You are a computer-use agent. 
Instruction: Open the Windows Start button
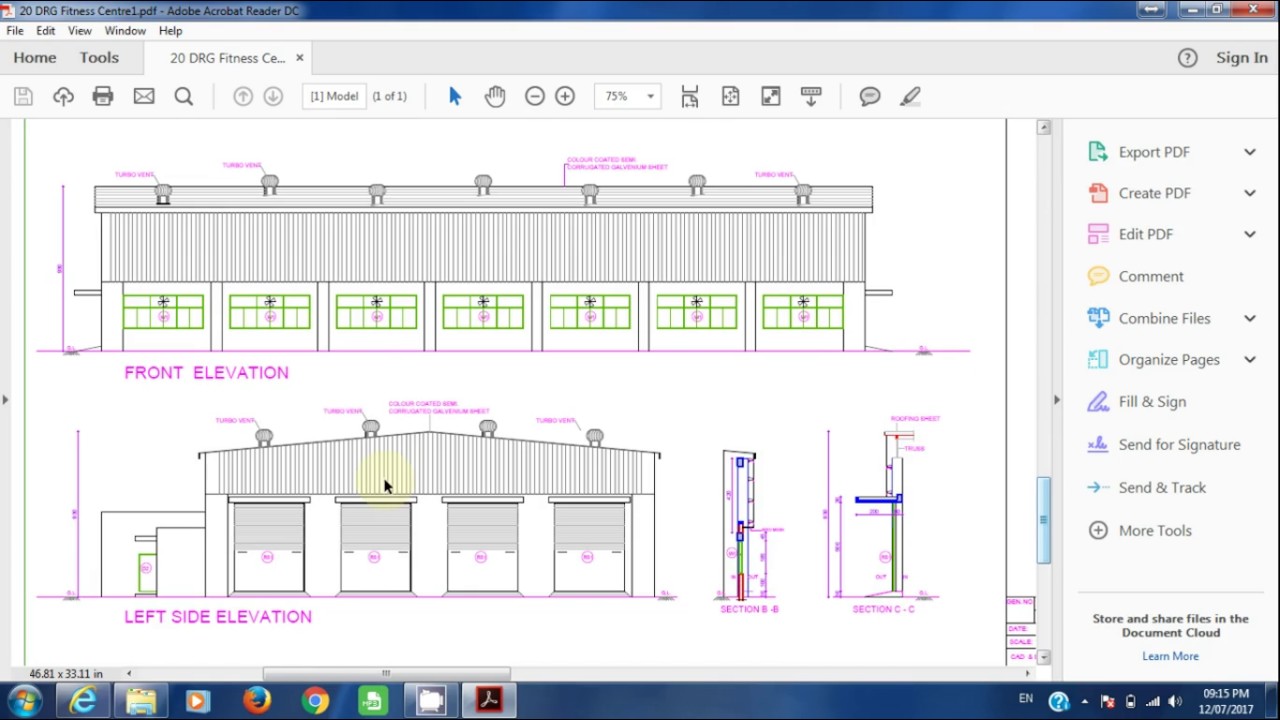25,701
